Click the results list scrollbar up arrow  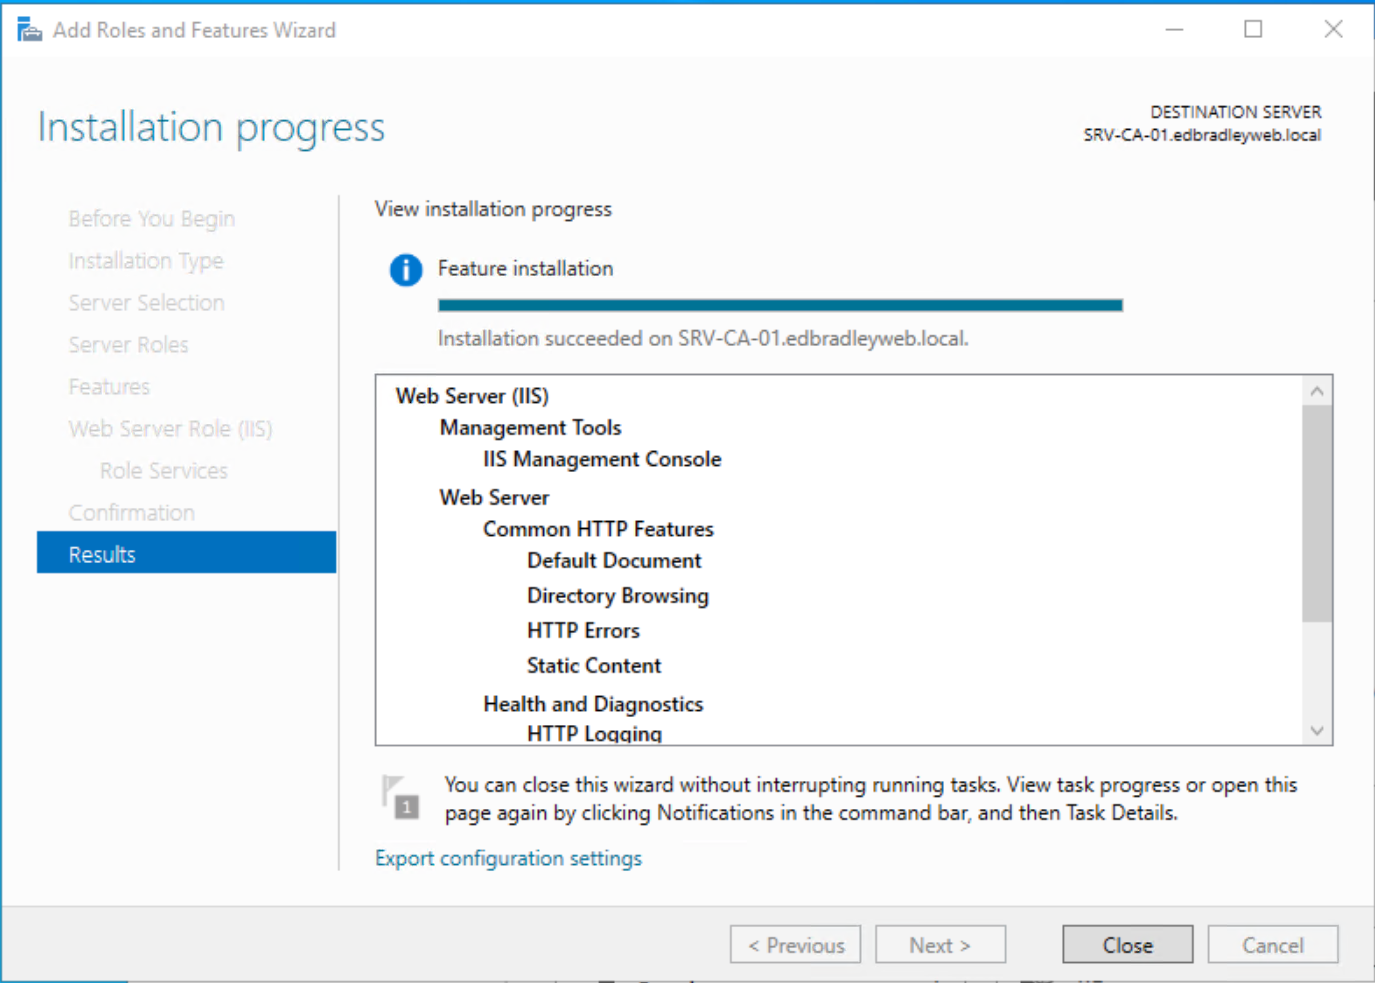click(1317, 389)
